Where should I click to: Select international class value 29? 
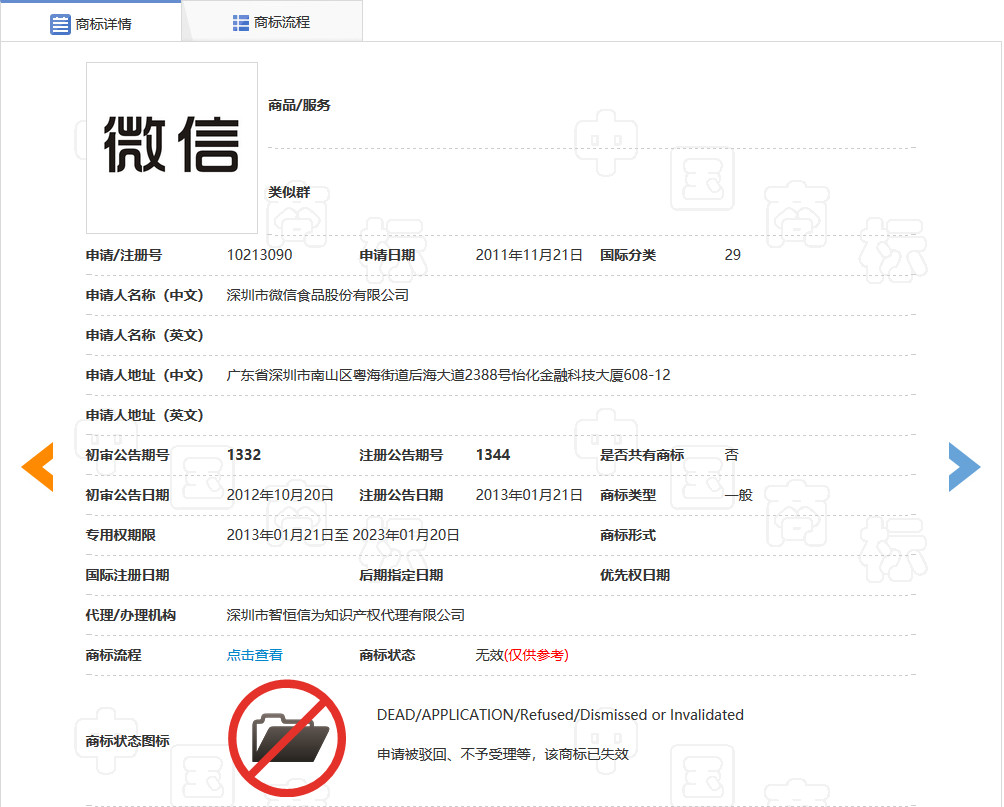tap(733, 255)
